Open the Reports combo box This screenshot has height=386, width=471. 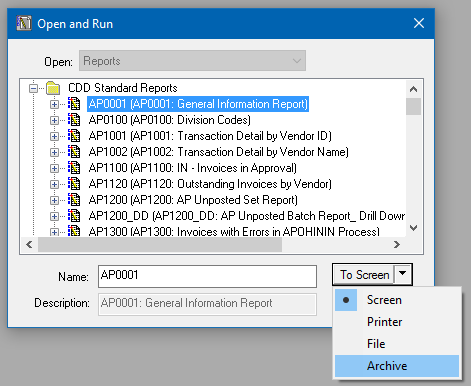(x=192, y=61)
